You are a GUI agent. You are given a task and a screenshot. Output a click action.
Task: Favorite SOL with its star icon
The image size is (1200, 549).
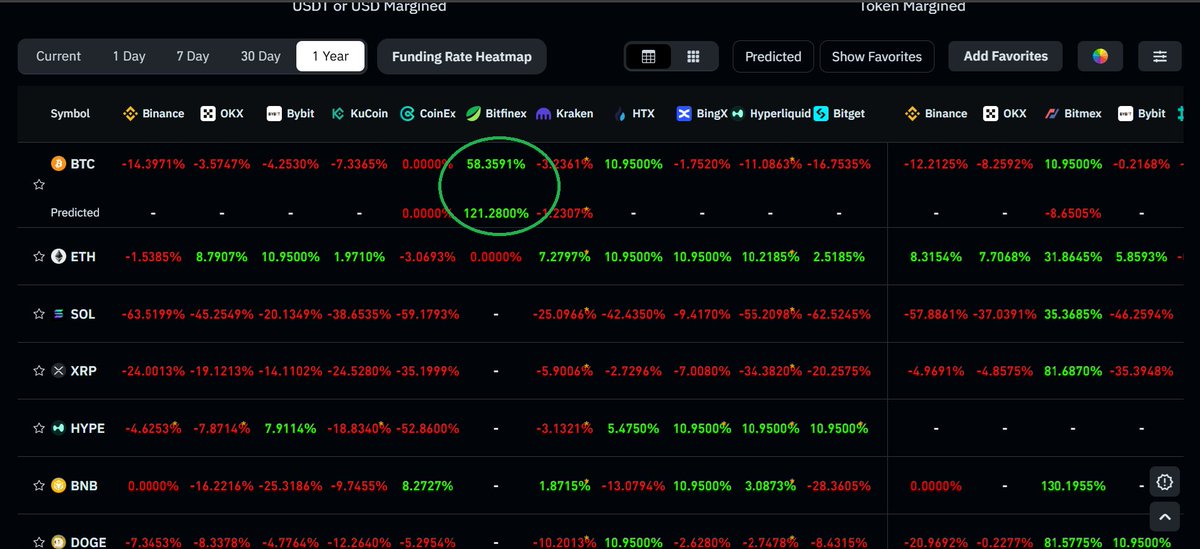coord(39,314)
